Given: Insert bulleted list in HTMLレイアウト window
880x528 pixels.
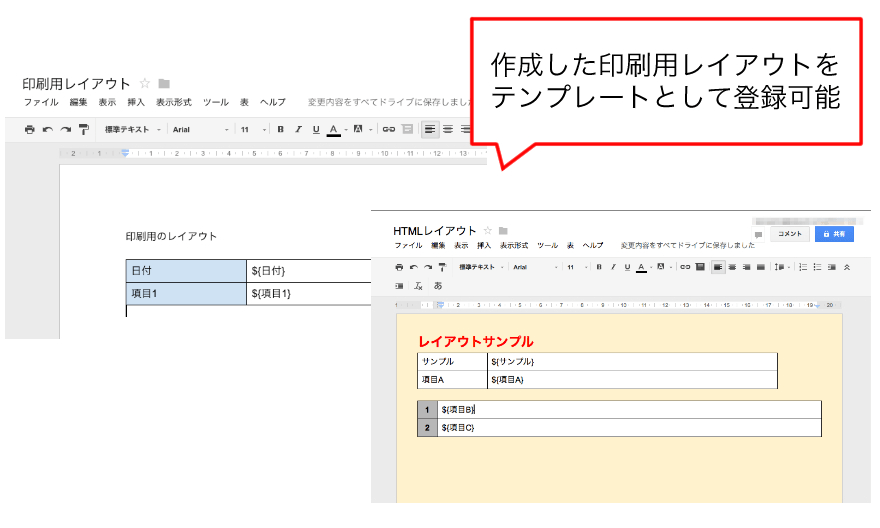Looking at the screenshot, I should pyautogui.click(x=817, y=267).
